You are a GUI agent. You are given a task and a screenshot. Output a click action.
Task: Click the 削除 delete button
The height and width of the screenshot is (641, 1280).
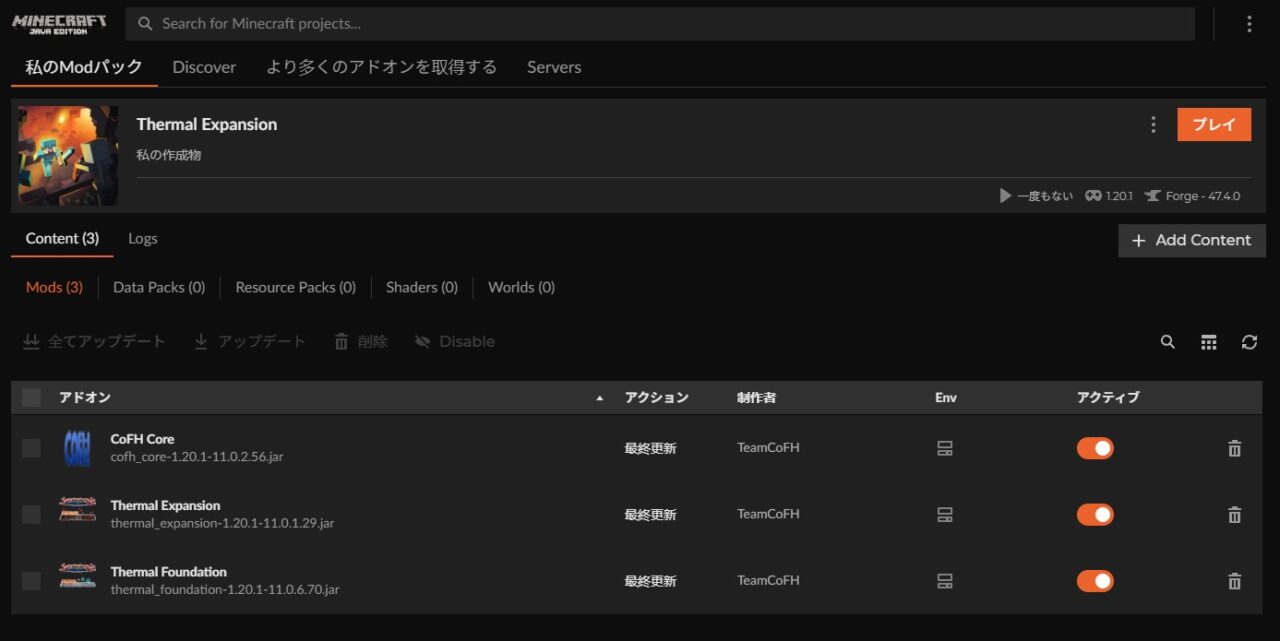360,342
